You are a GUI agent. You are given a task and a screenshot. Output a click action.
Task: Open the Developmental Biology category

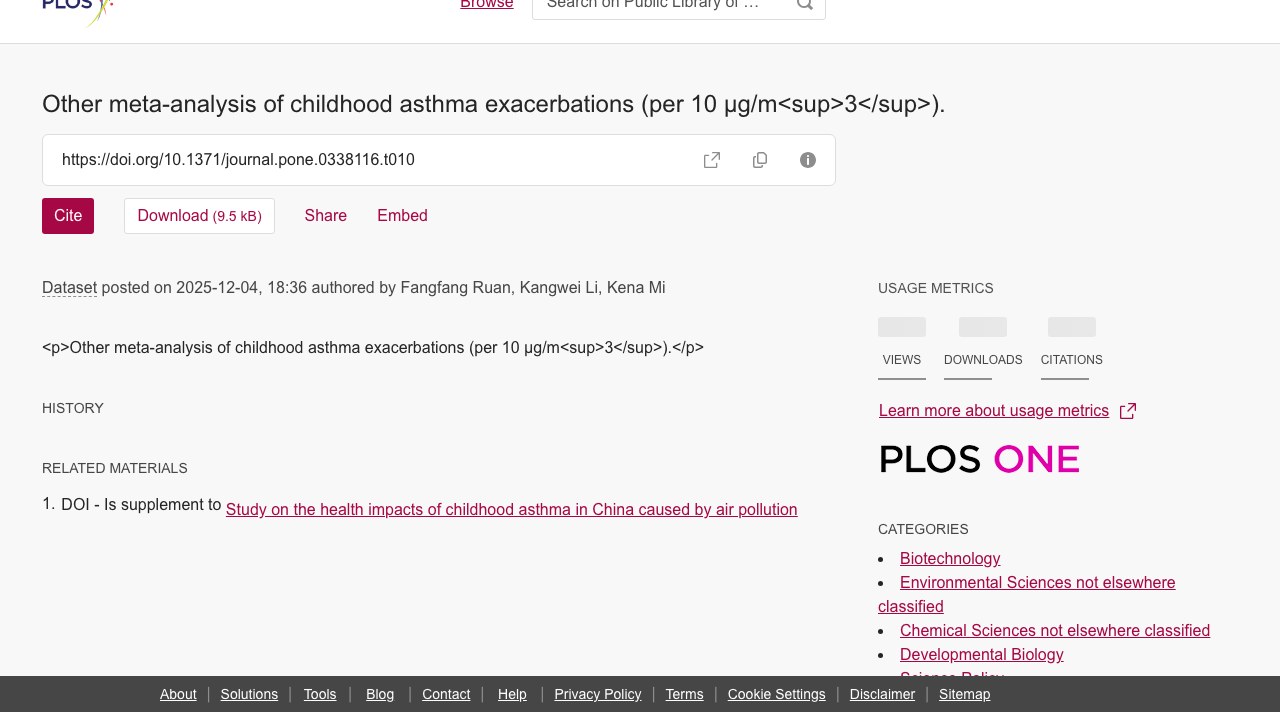point(981,655)
